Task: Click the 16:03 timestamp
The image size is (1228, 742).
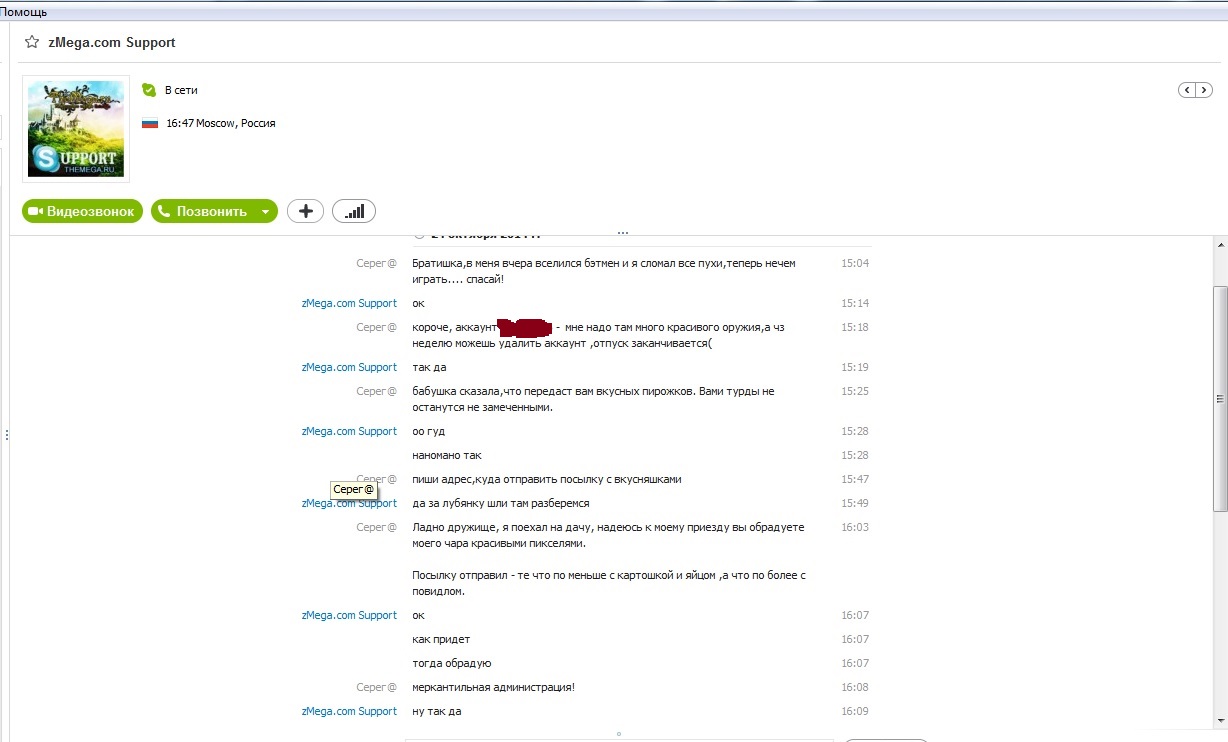Action: click(855, 527)
